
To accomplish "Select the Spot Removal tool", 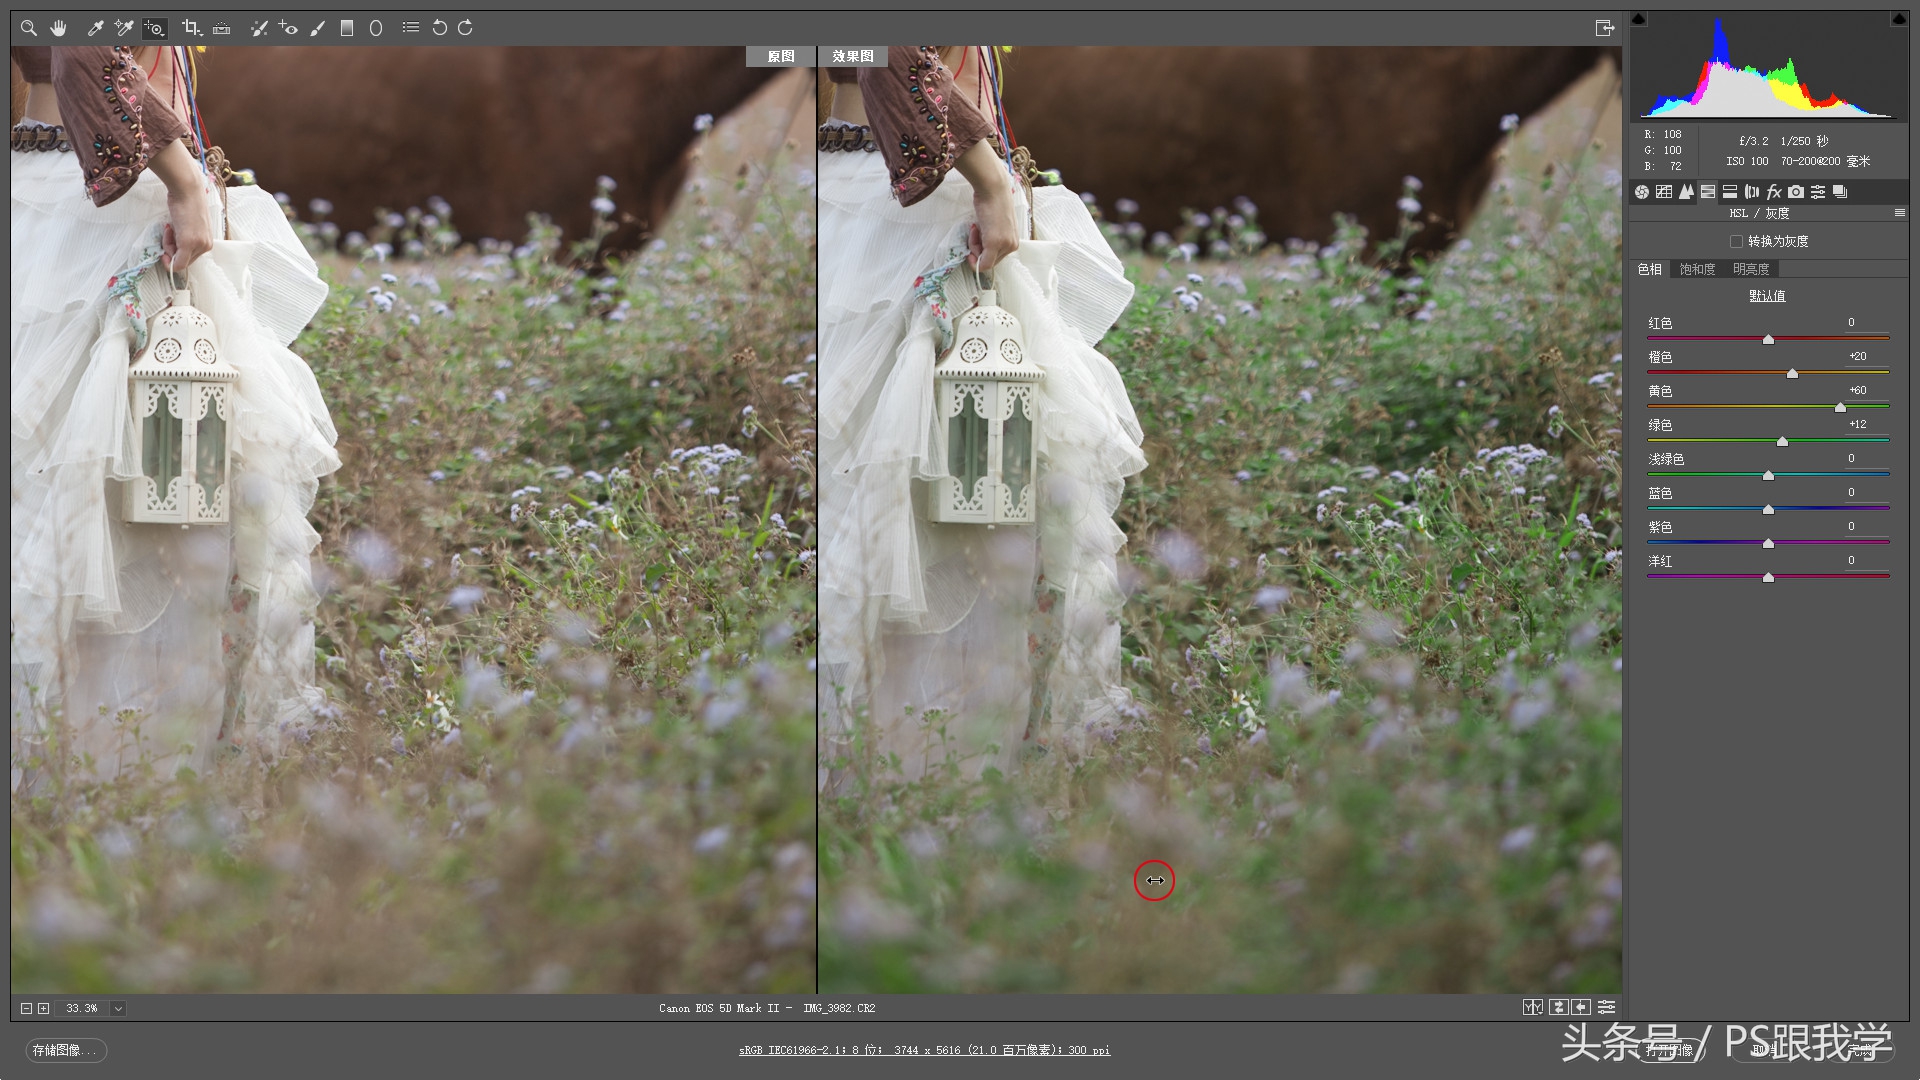I will [x=259, y=28].
